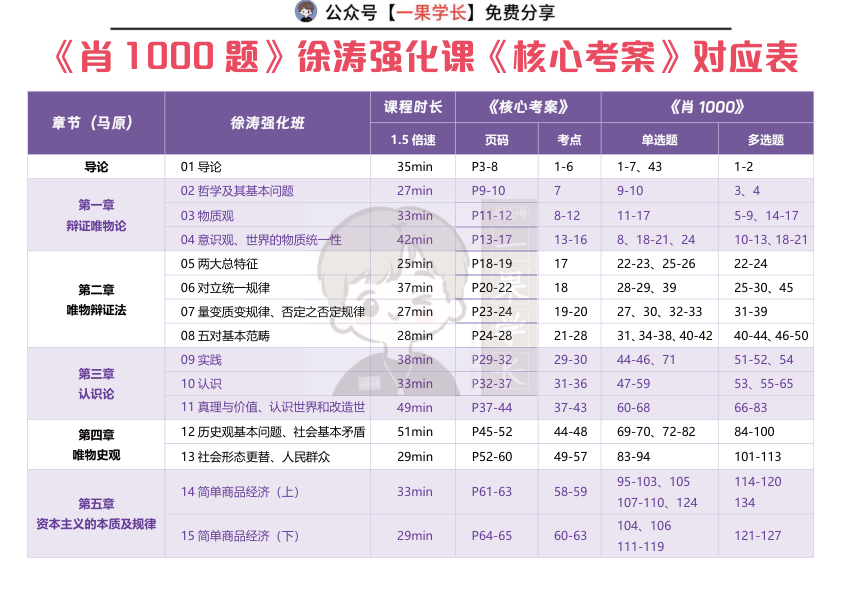Click the 单选题 subheader

pyautogui.click(x=659, y=140)
